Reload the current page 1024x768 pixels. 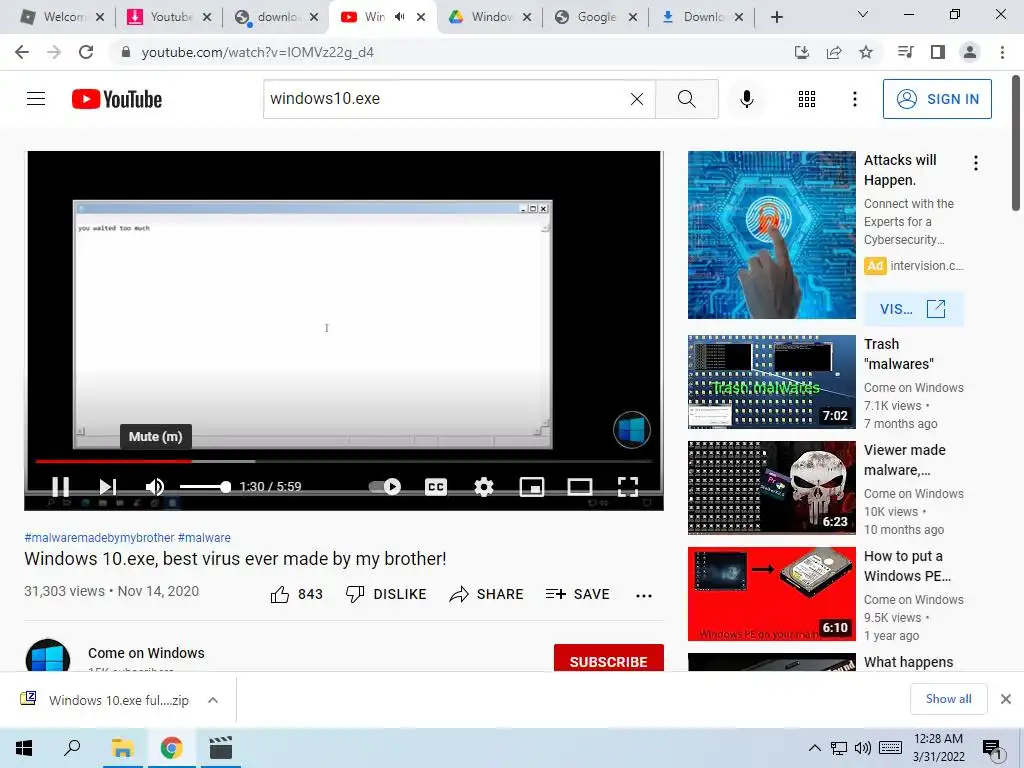pos(86,52)
